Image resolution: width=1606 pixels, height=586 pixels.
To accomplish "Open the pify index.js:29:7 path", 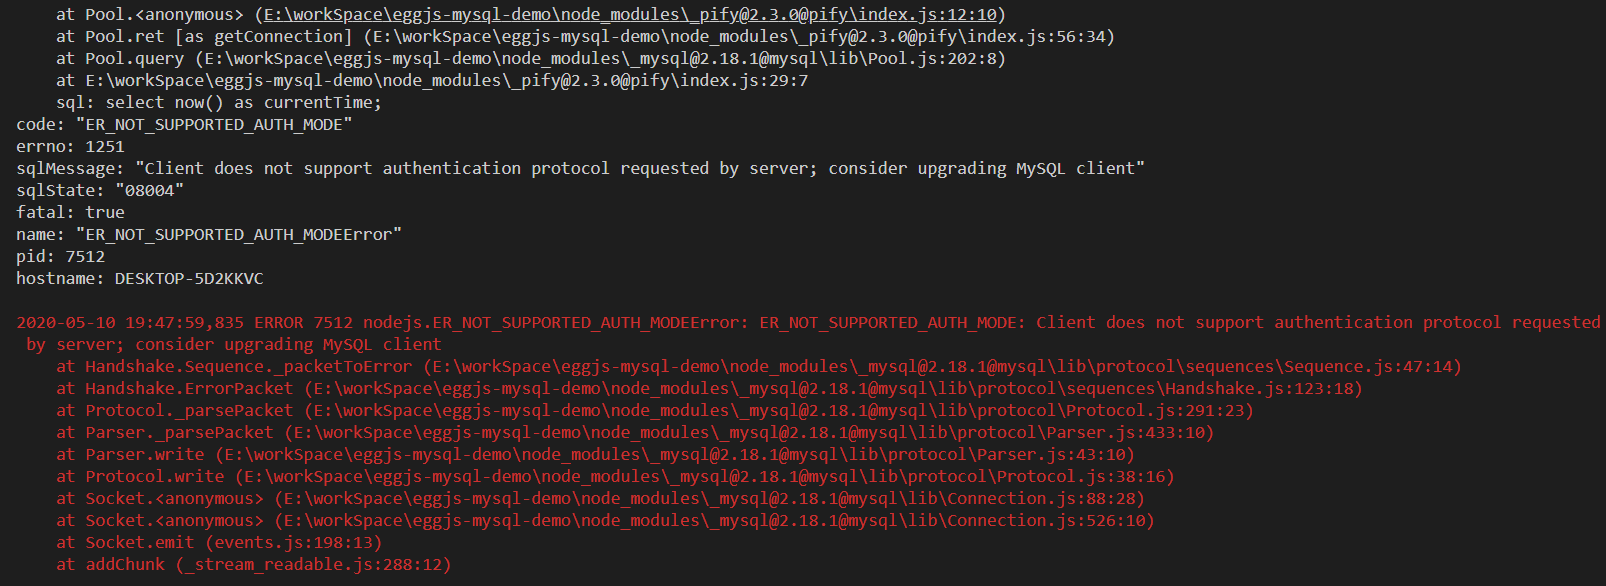I will (x=446, y=81).
